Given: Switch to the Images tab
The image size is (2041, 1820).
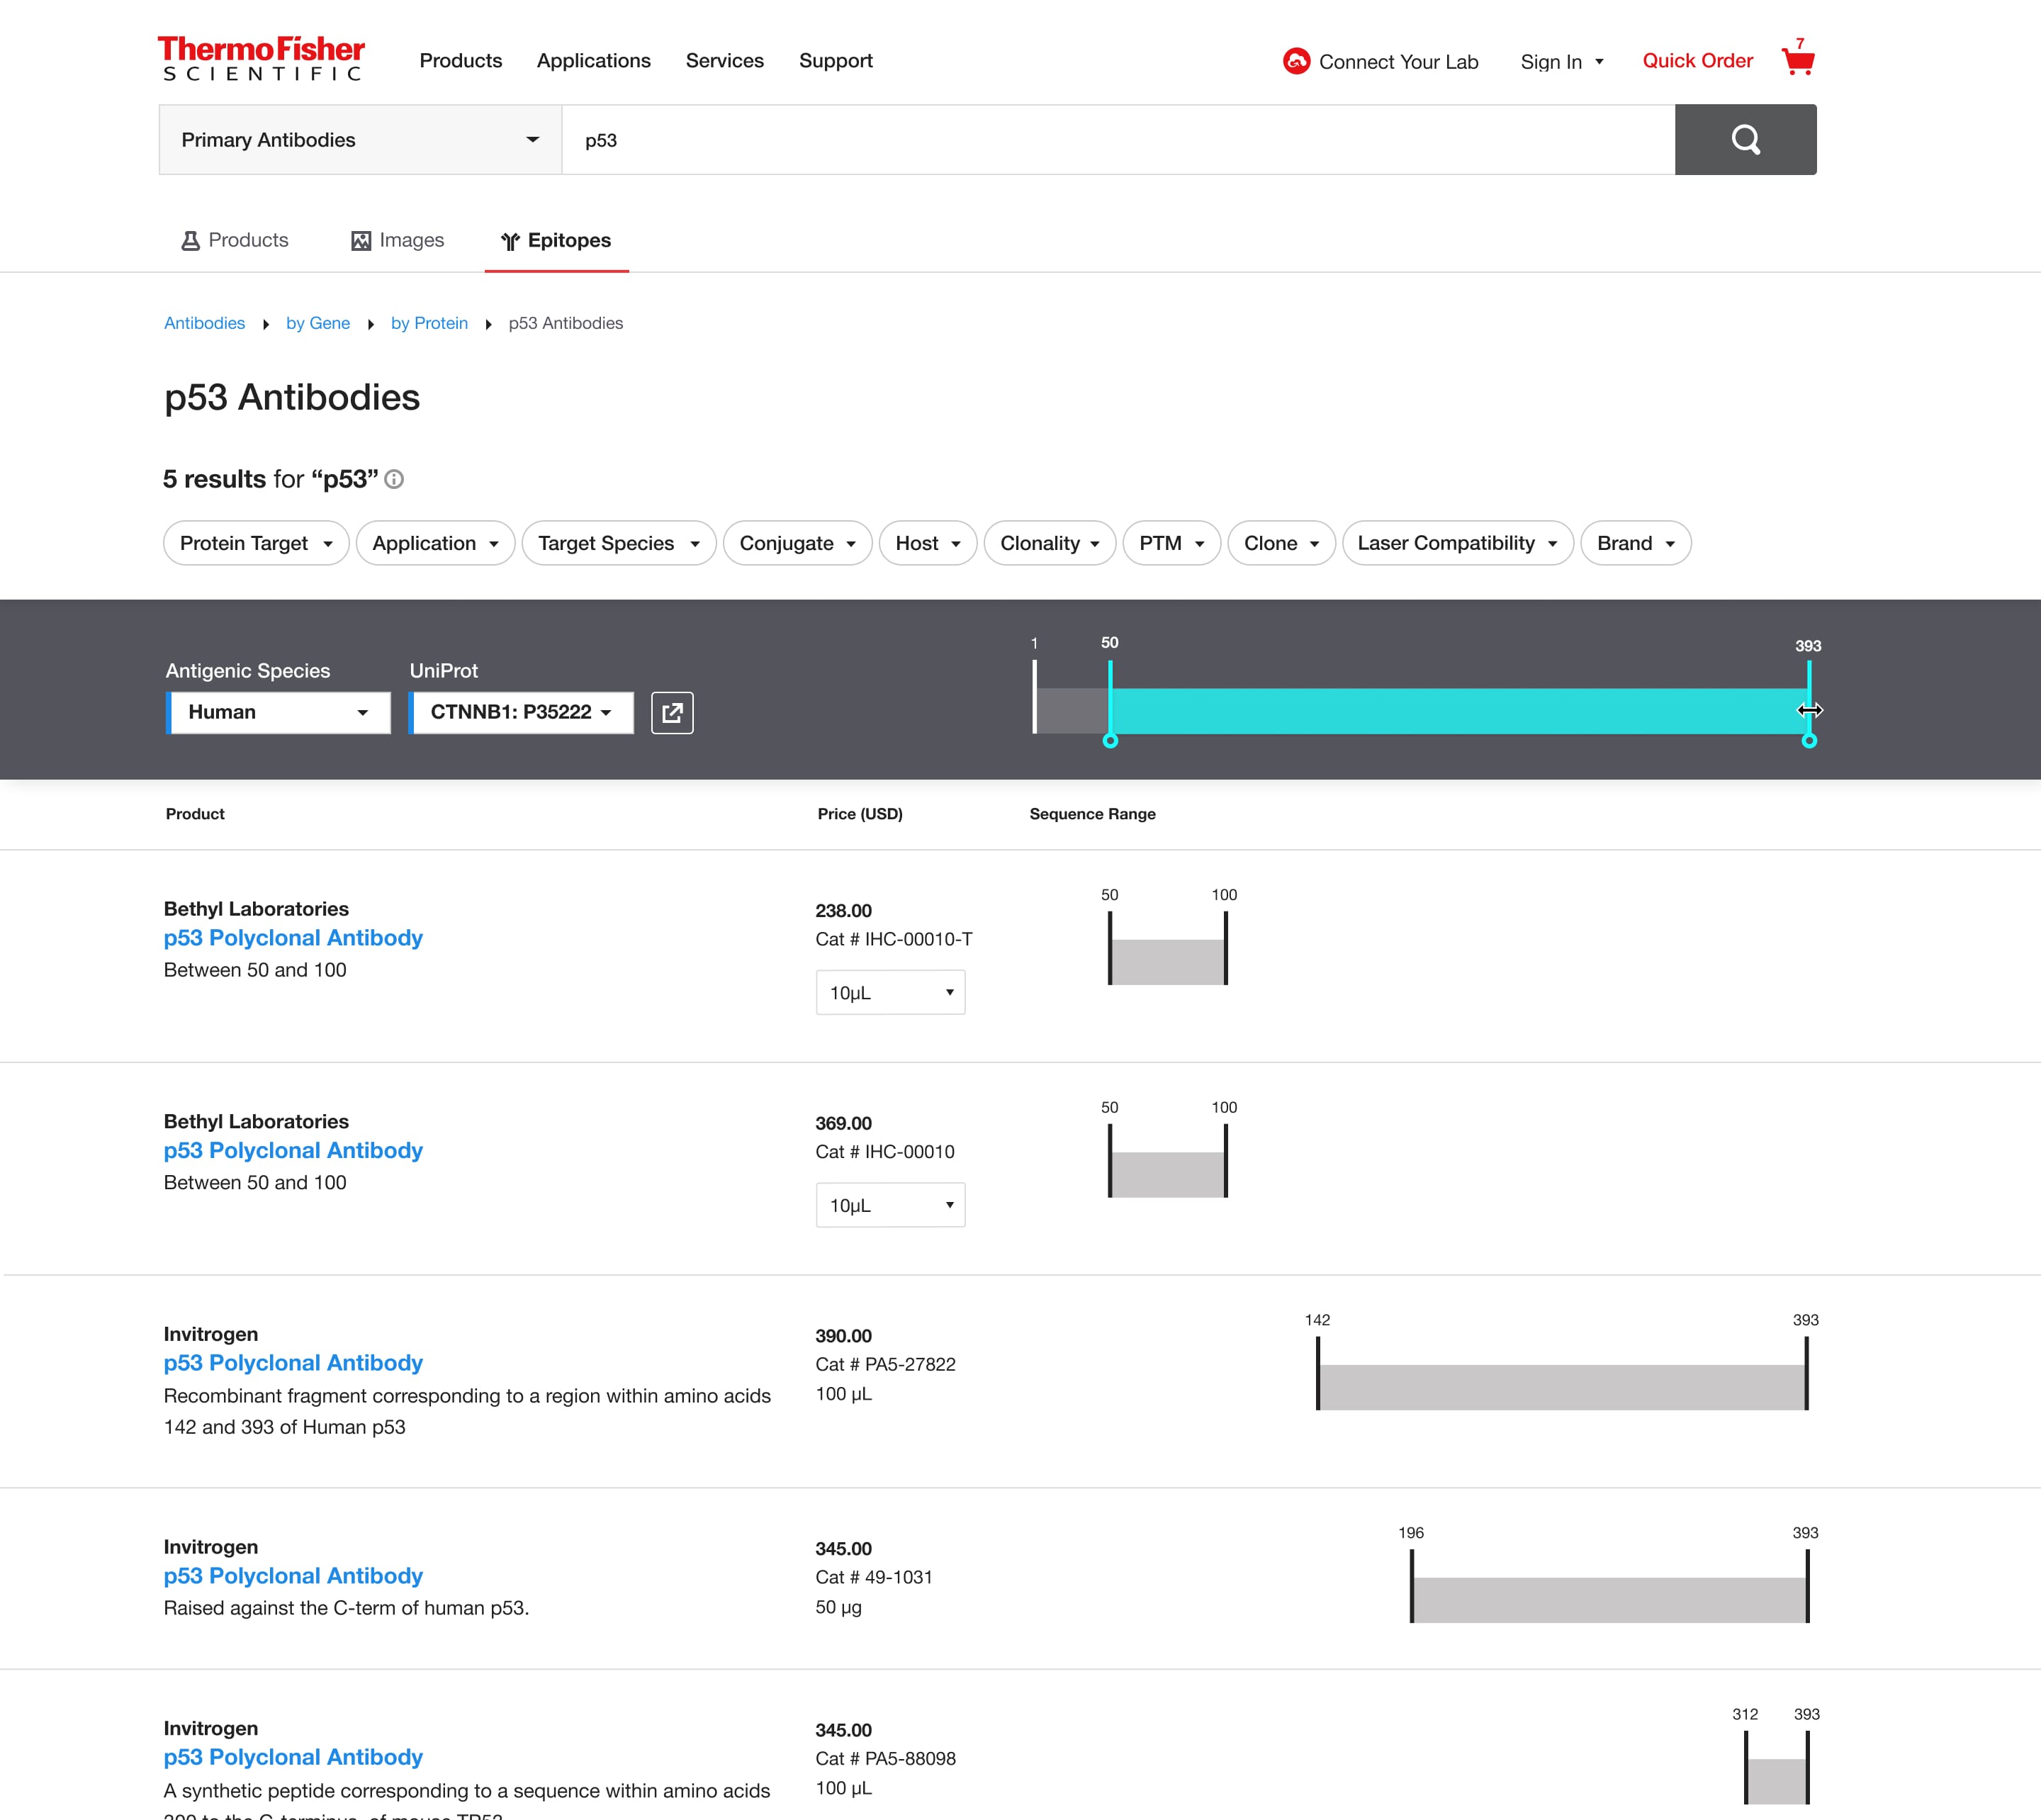Looking at the screenshot, I should click(x=393, y=239).
